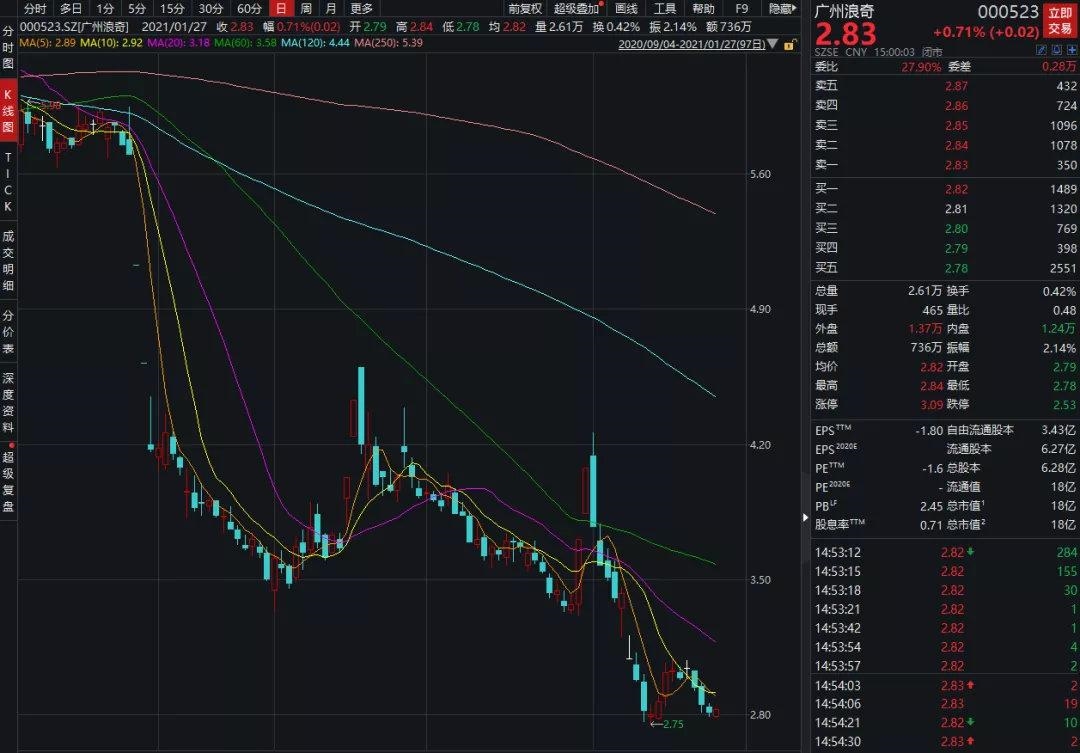This screenshot has width=1080, height=753.
Task: Click the date range 2020/09/04-2021/01/27 link
Action: tap(692, 44)
